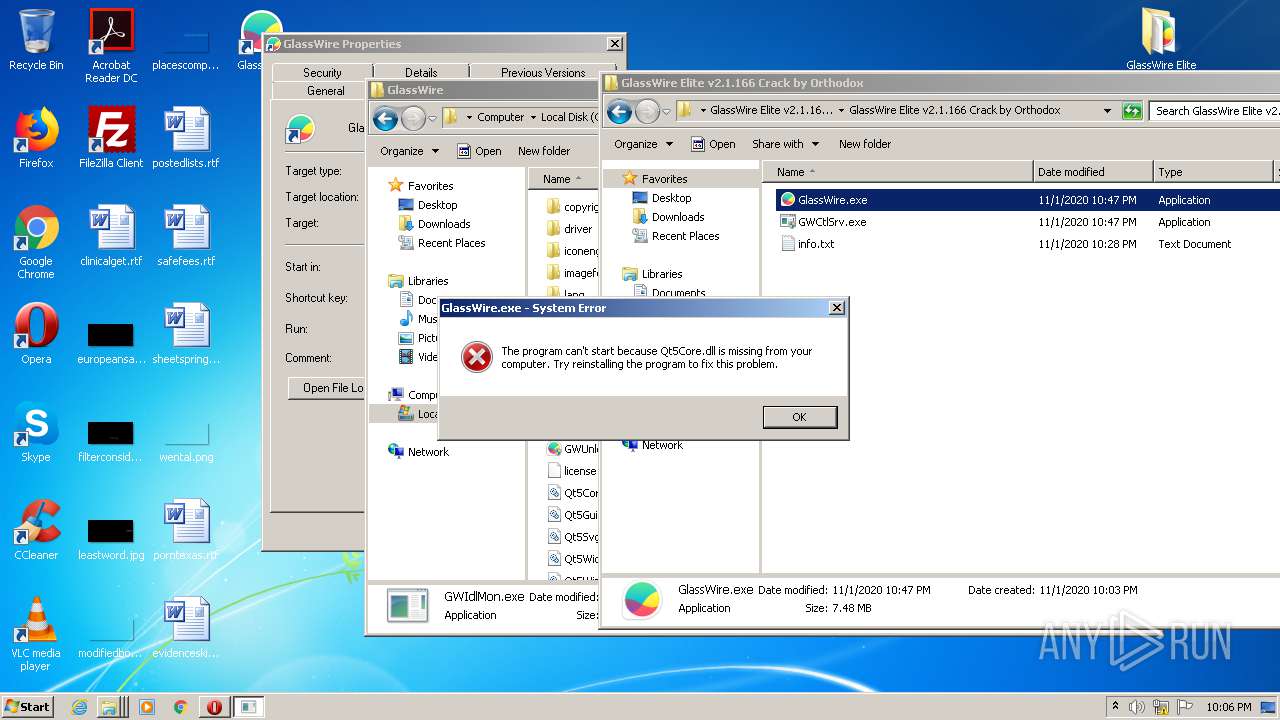Viewport: 1280px width, 720px height.
Task: Select safefees.rtf desktop file
Action: tap(186, 236)
